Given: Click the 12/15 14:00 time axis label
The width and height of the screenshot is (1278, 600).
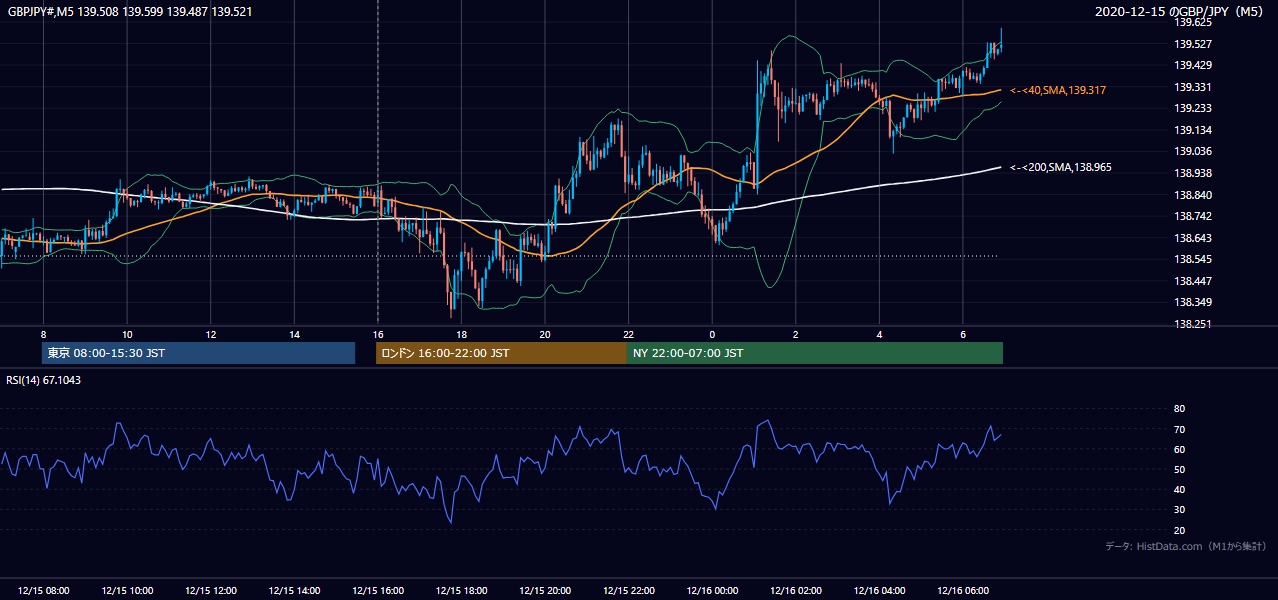Looking at the screenshot, I should pos(294,591).
